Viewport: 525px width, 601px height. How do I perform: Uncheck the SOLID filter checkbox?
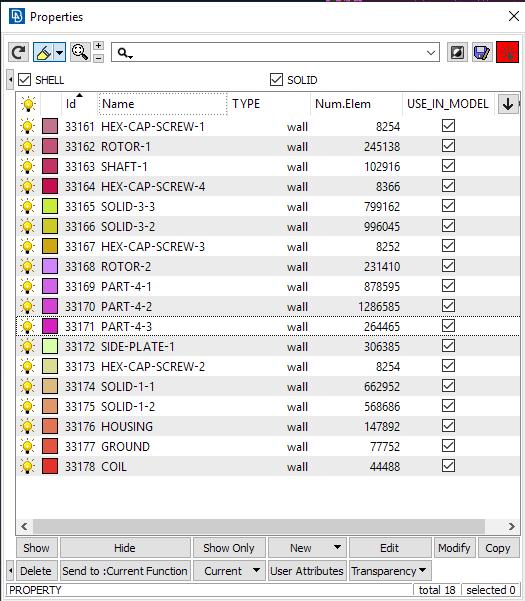(276, 80)
